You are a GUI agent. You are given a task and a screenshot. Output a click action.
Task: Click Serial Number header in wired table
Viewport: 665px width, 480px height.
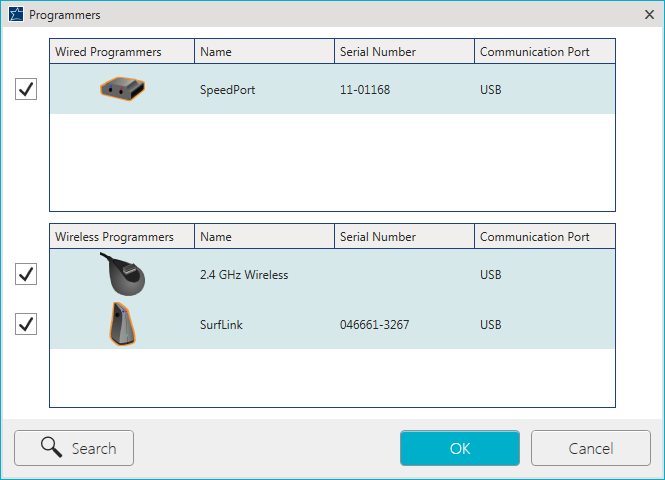point(405,52)
